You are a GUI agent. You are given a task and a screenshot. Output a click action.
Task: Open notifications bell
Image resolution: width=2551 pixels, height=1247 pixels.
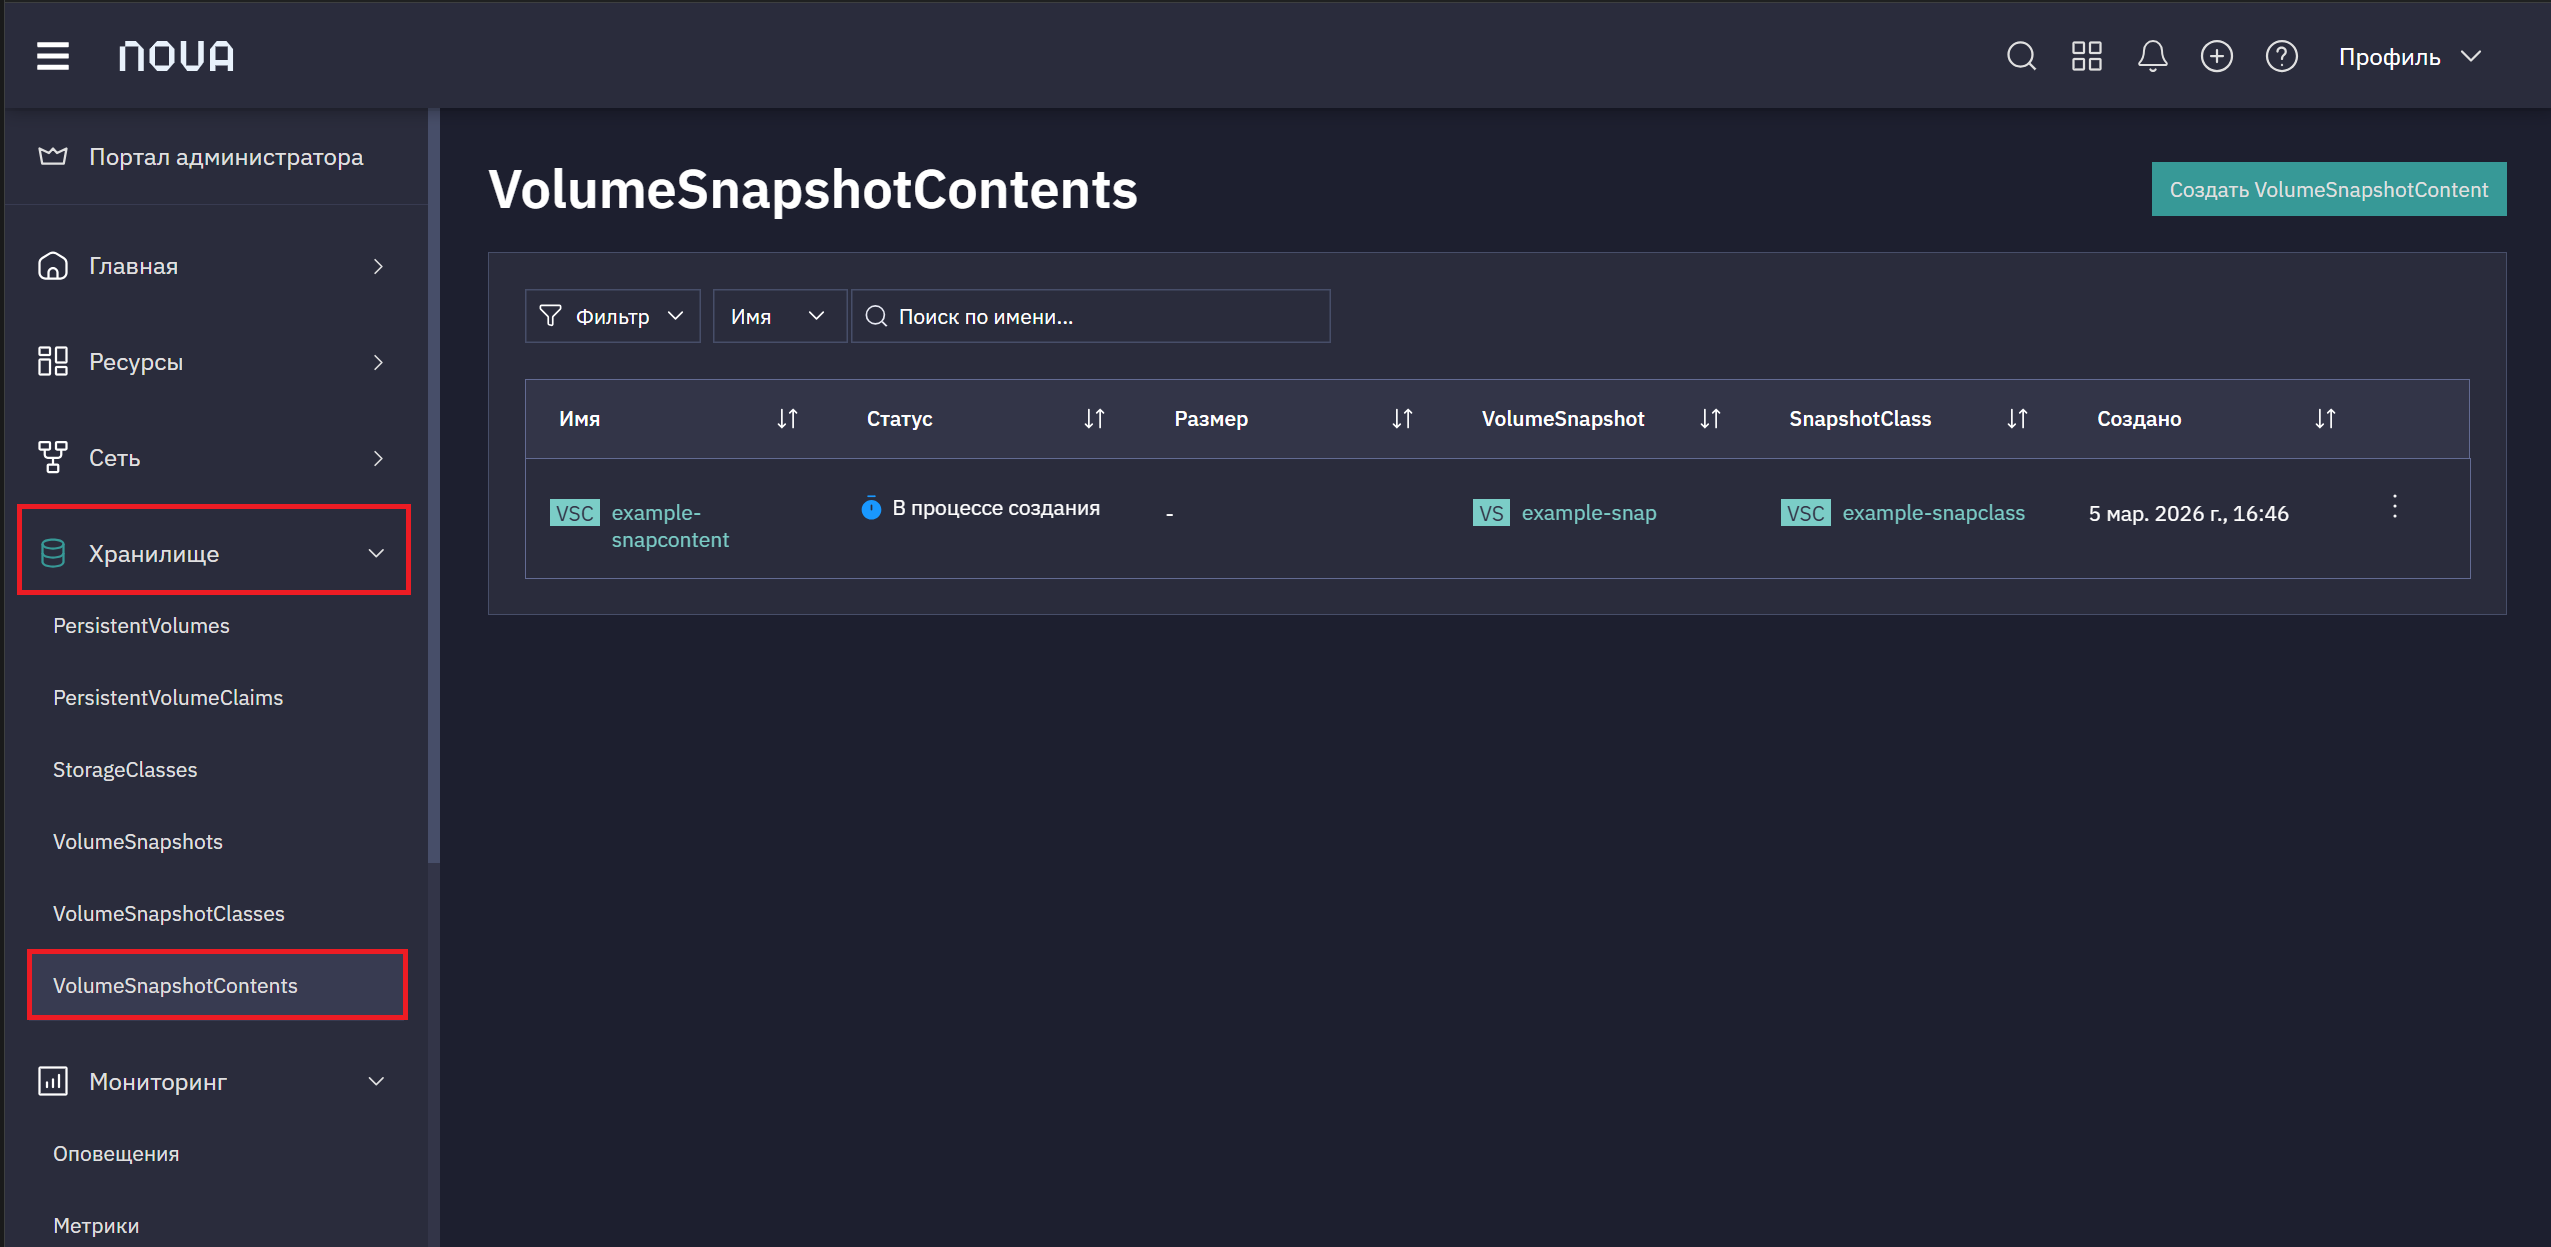pyautogui.click(x=2152, y=56)
